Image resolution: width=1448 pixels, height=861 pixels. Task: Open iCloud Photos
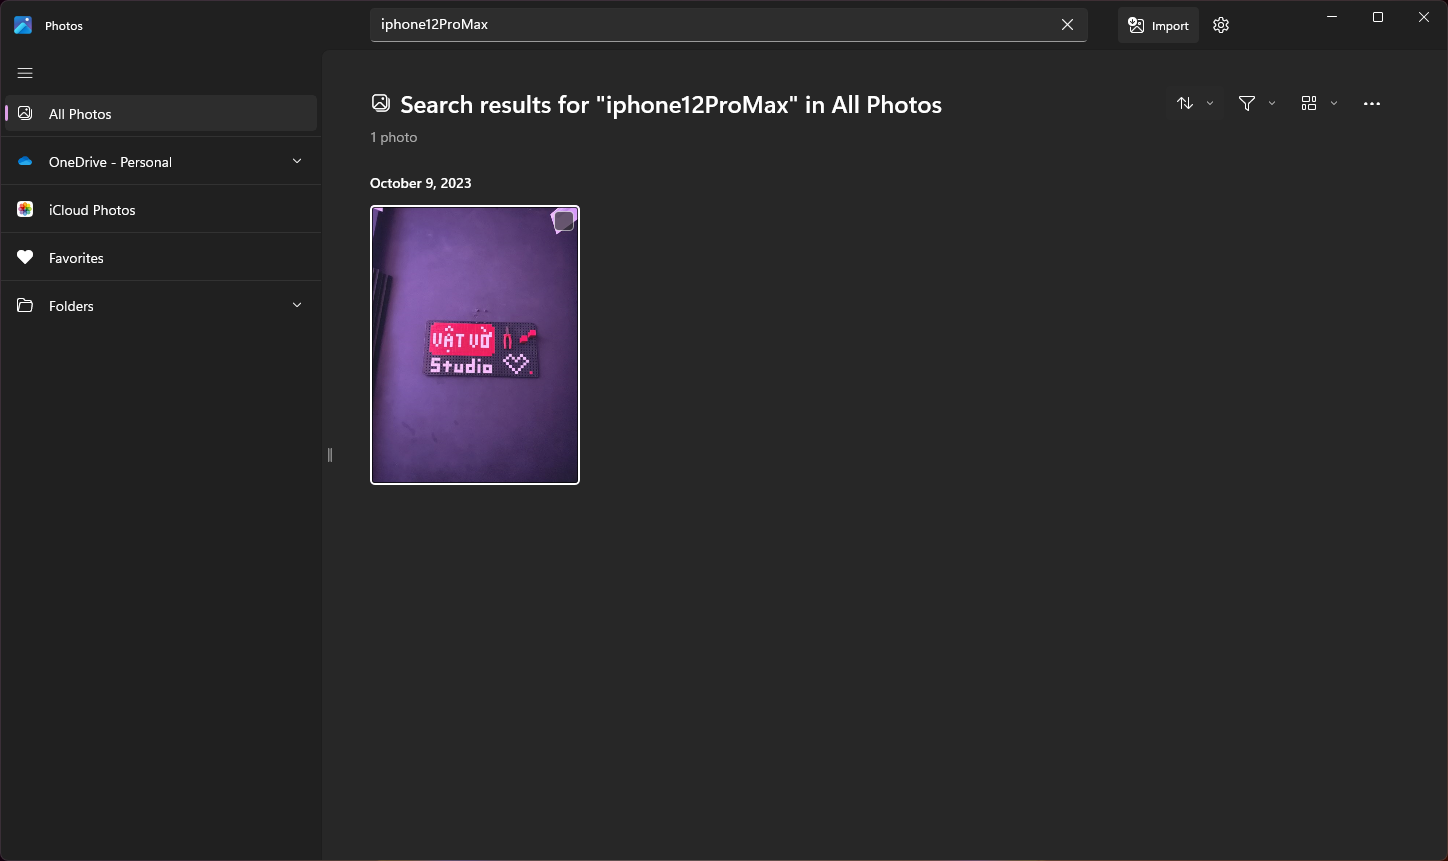(x=161, y=210)
